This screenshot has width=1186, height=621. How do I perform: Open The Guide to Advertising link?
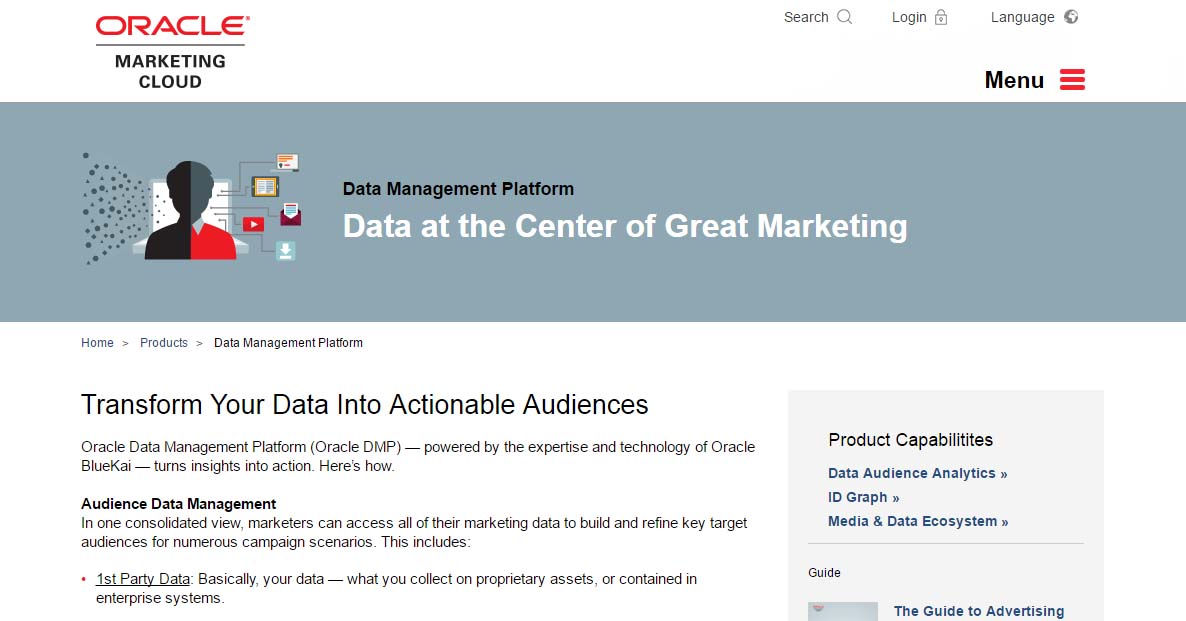(978, 611)
